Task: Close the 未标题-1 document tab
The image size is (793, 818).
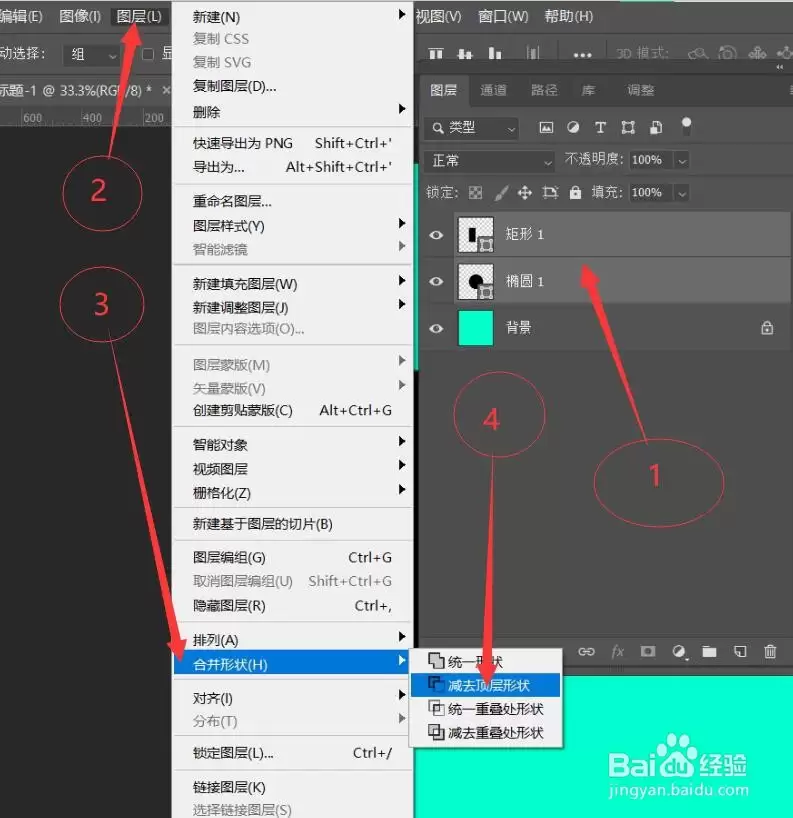Action: point(166,90)
